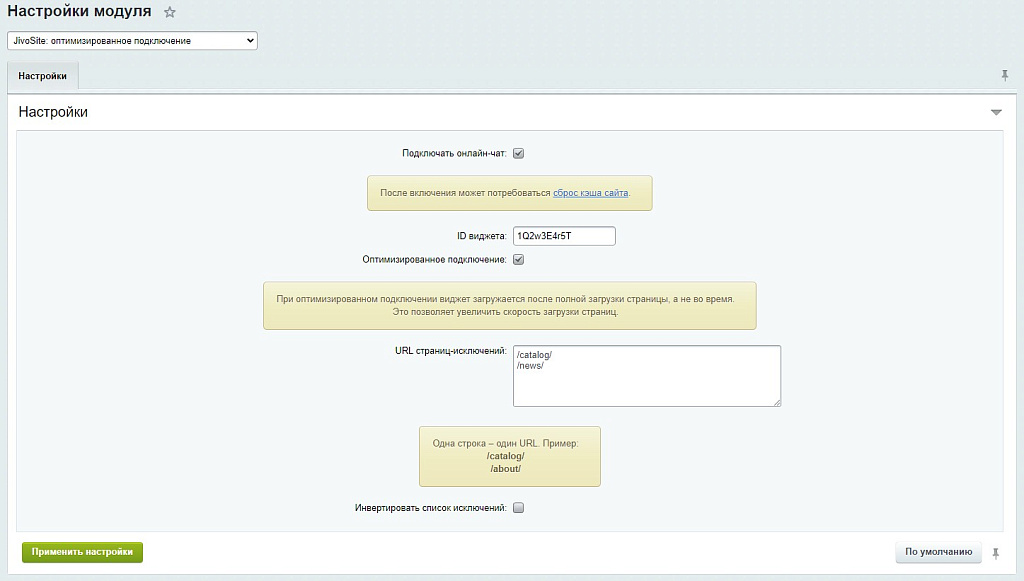The height and width of the screenshot is (581, 1024).
Task: Collapse the Настройки section with arrow
Action: 996,112
